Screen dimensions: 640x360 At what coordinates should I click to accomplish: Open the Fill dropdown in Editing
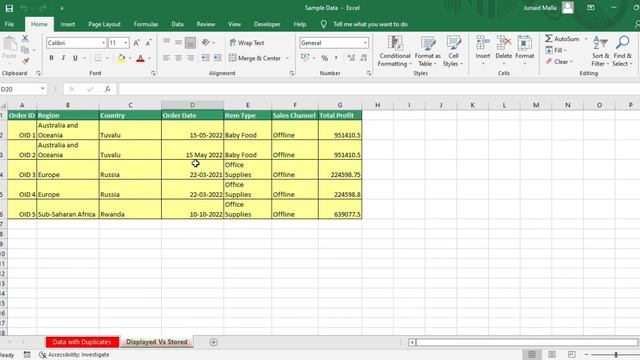pos(556,50)
